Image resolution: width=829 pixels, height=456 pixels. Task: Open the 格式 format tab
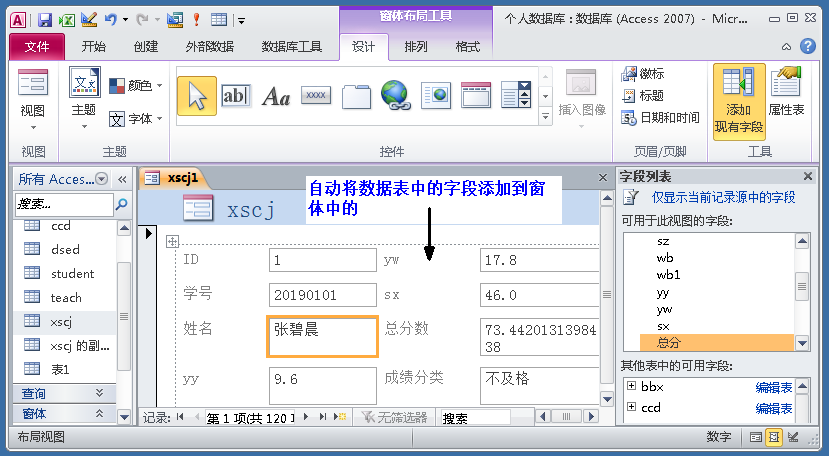(x=467, y=47)
